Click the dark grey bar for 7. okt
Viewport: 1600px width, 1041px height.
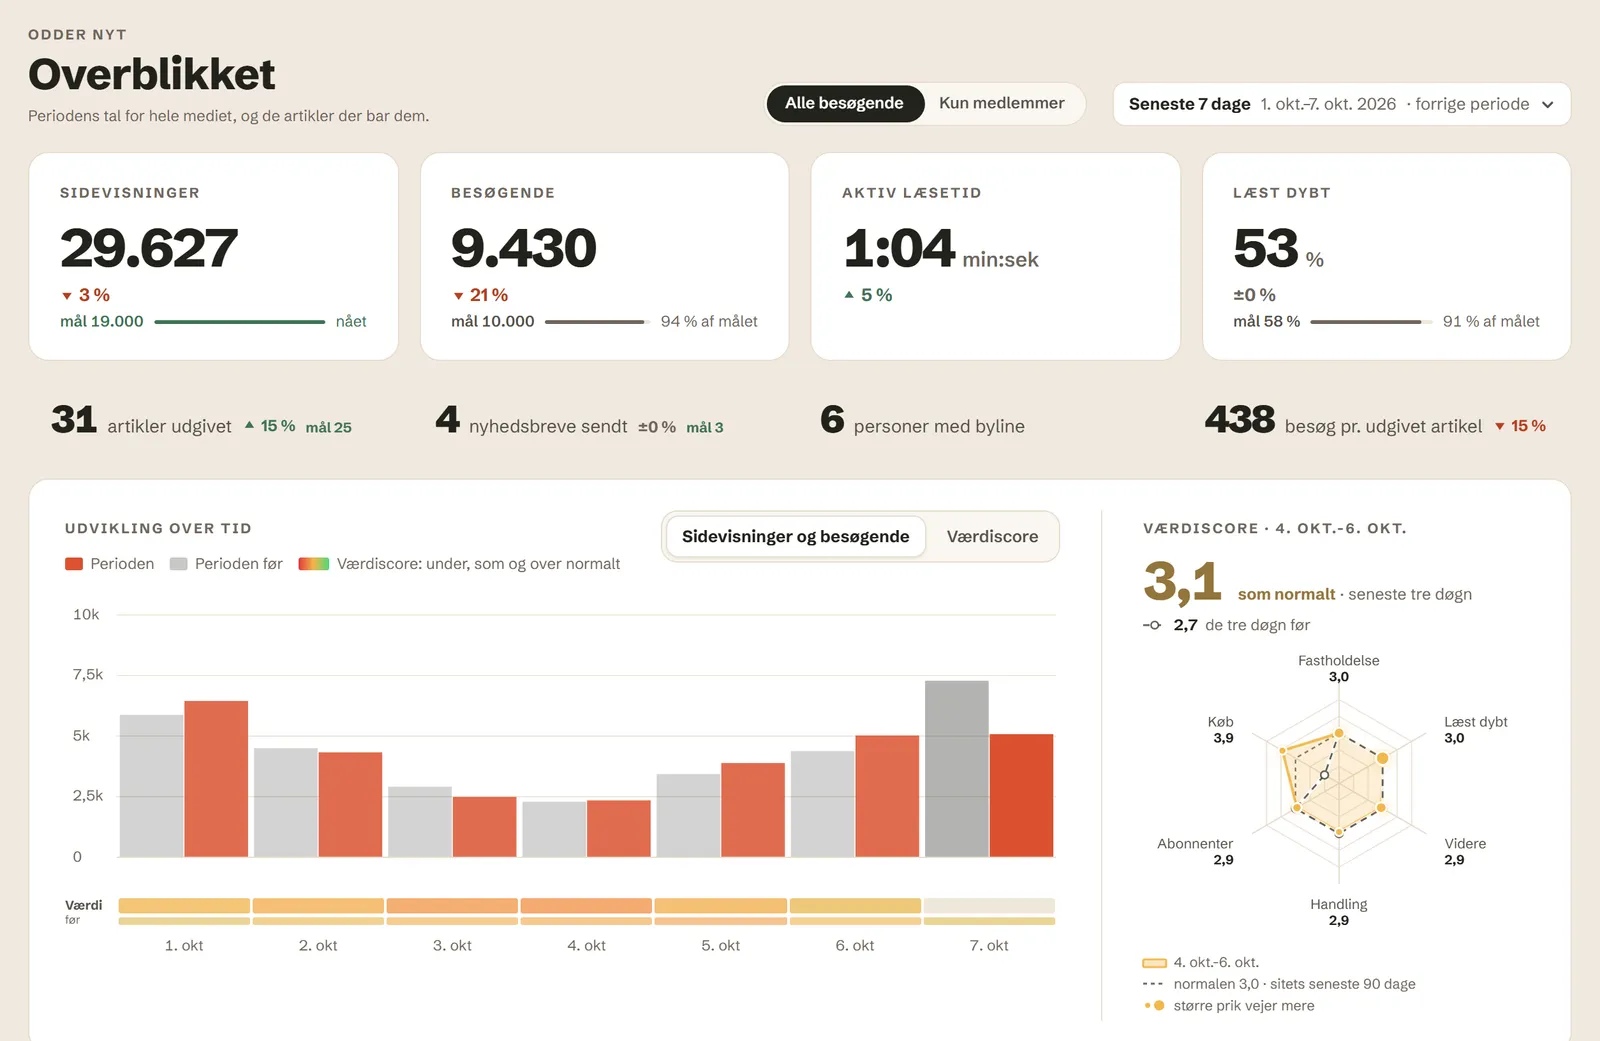pos(957,769)
